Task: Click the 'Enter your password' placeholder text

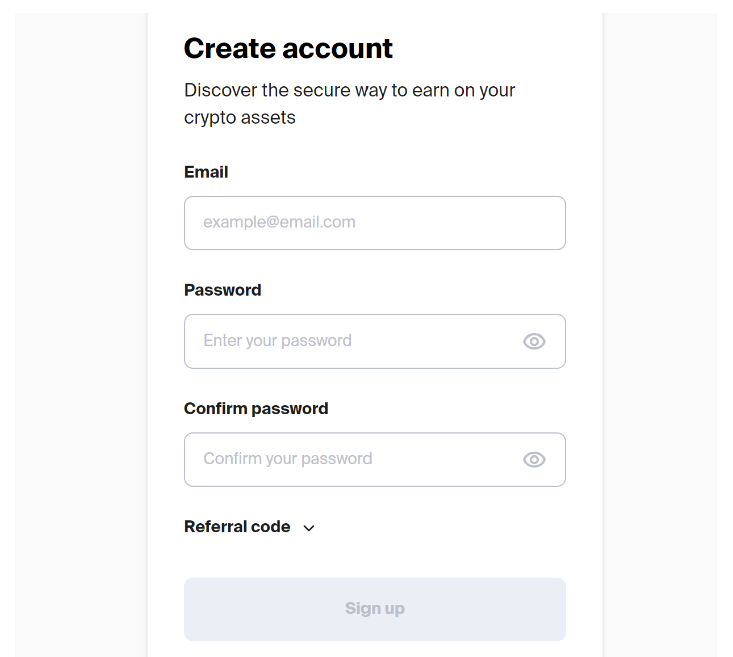Action: click(x=277, y=341)
